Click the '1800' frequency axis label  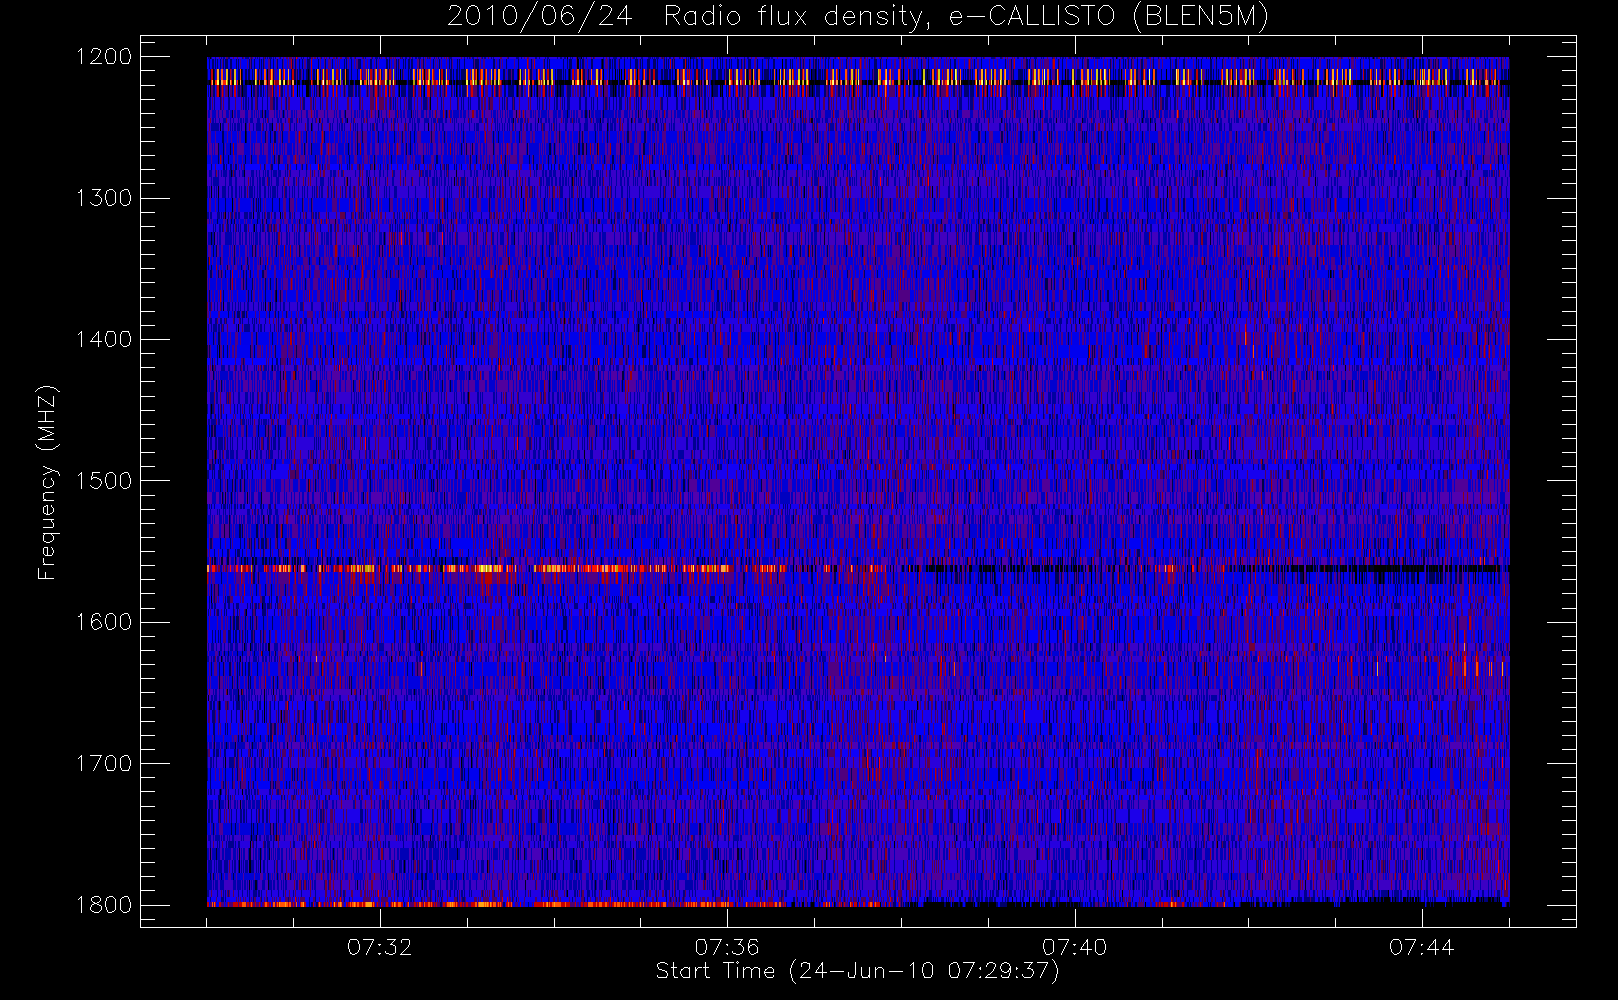104,905
